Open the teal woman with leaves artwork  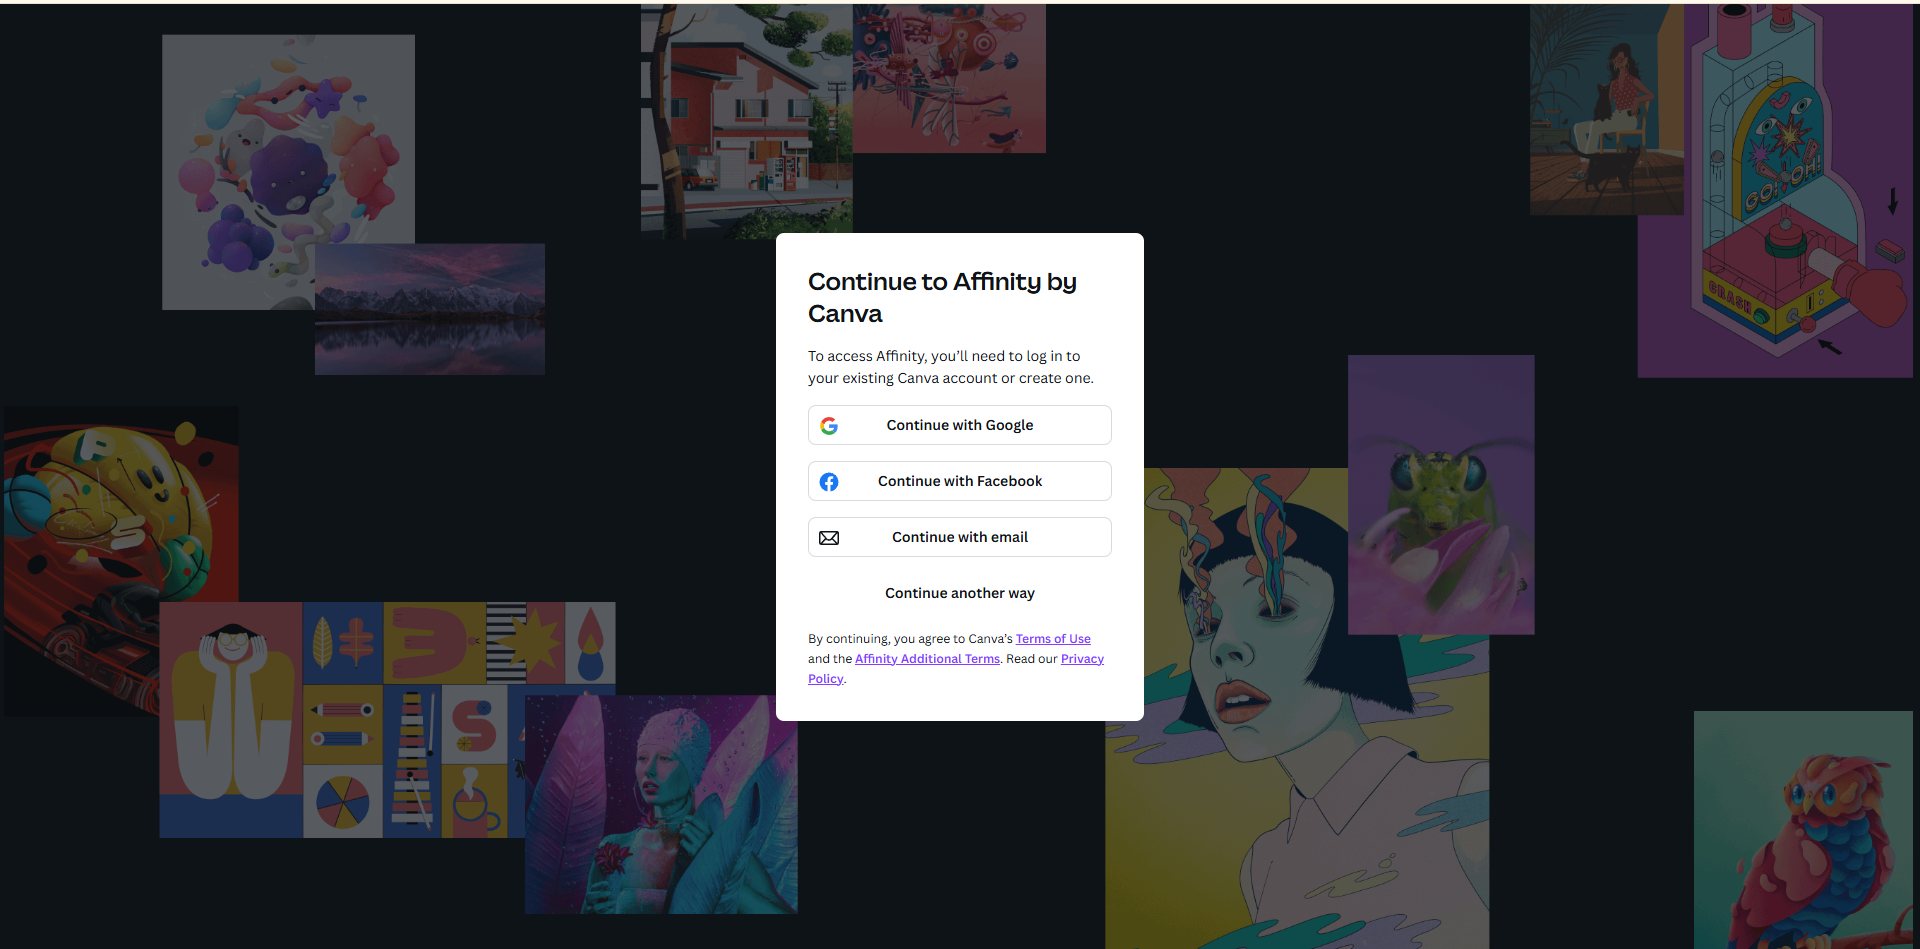[660, 805]
